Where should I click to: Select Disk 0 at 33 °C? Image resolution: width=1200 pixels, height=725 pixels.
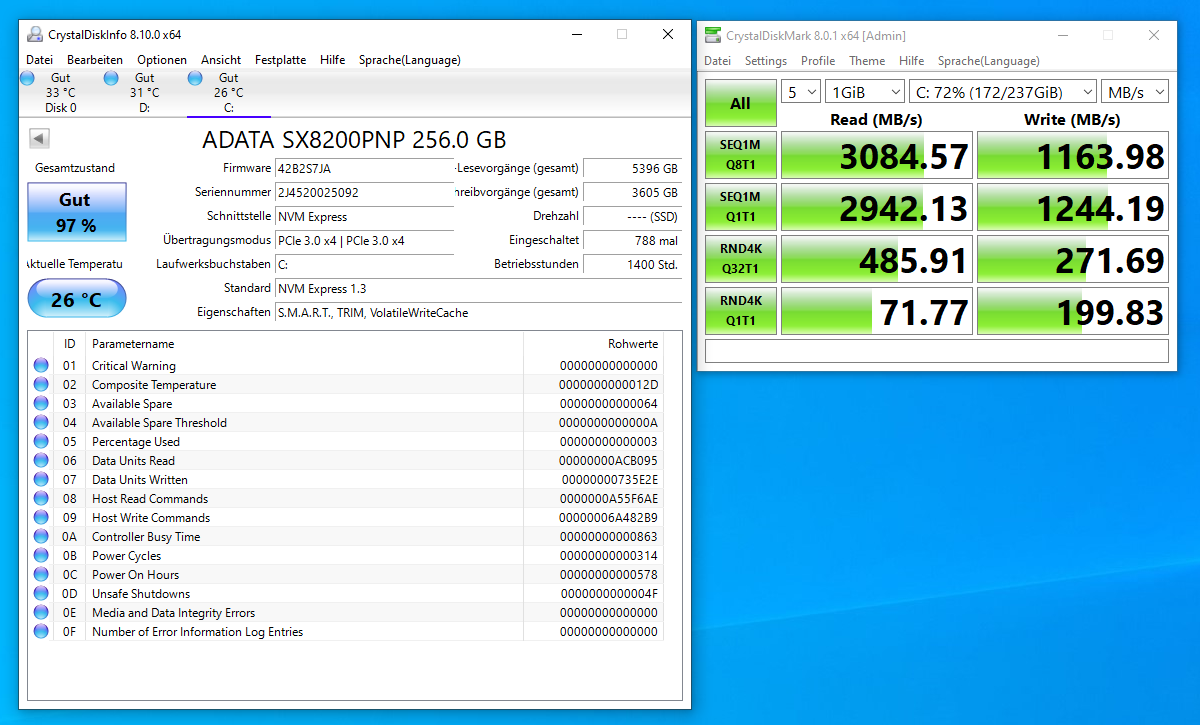tap(60, 92)
